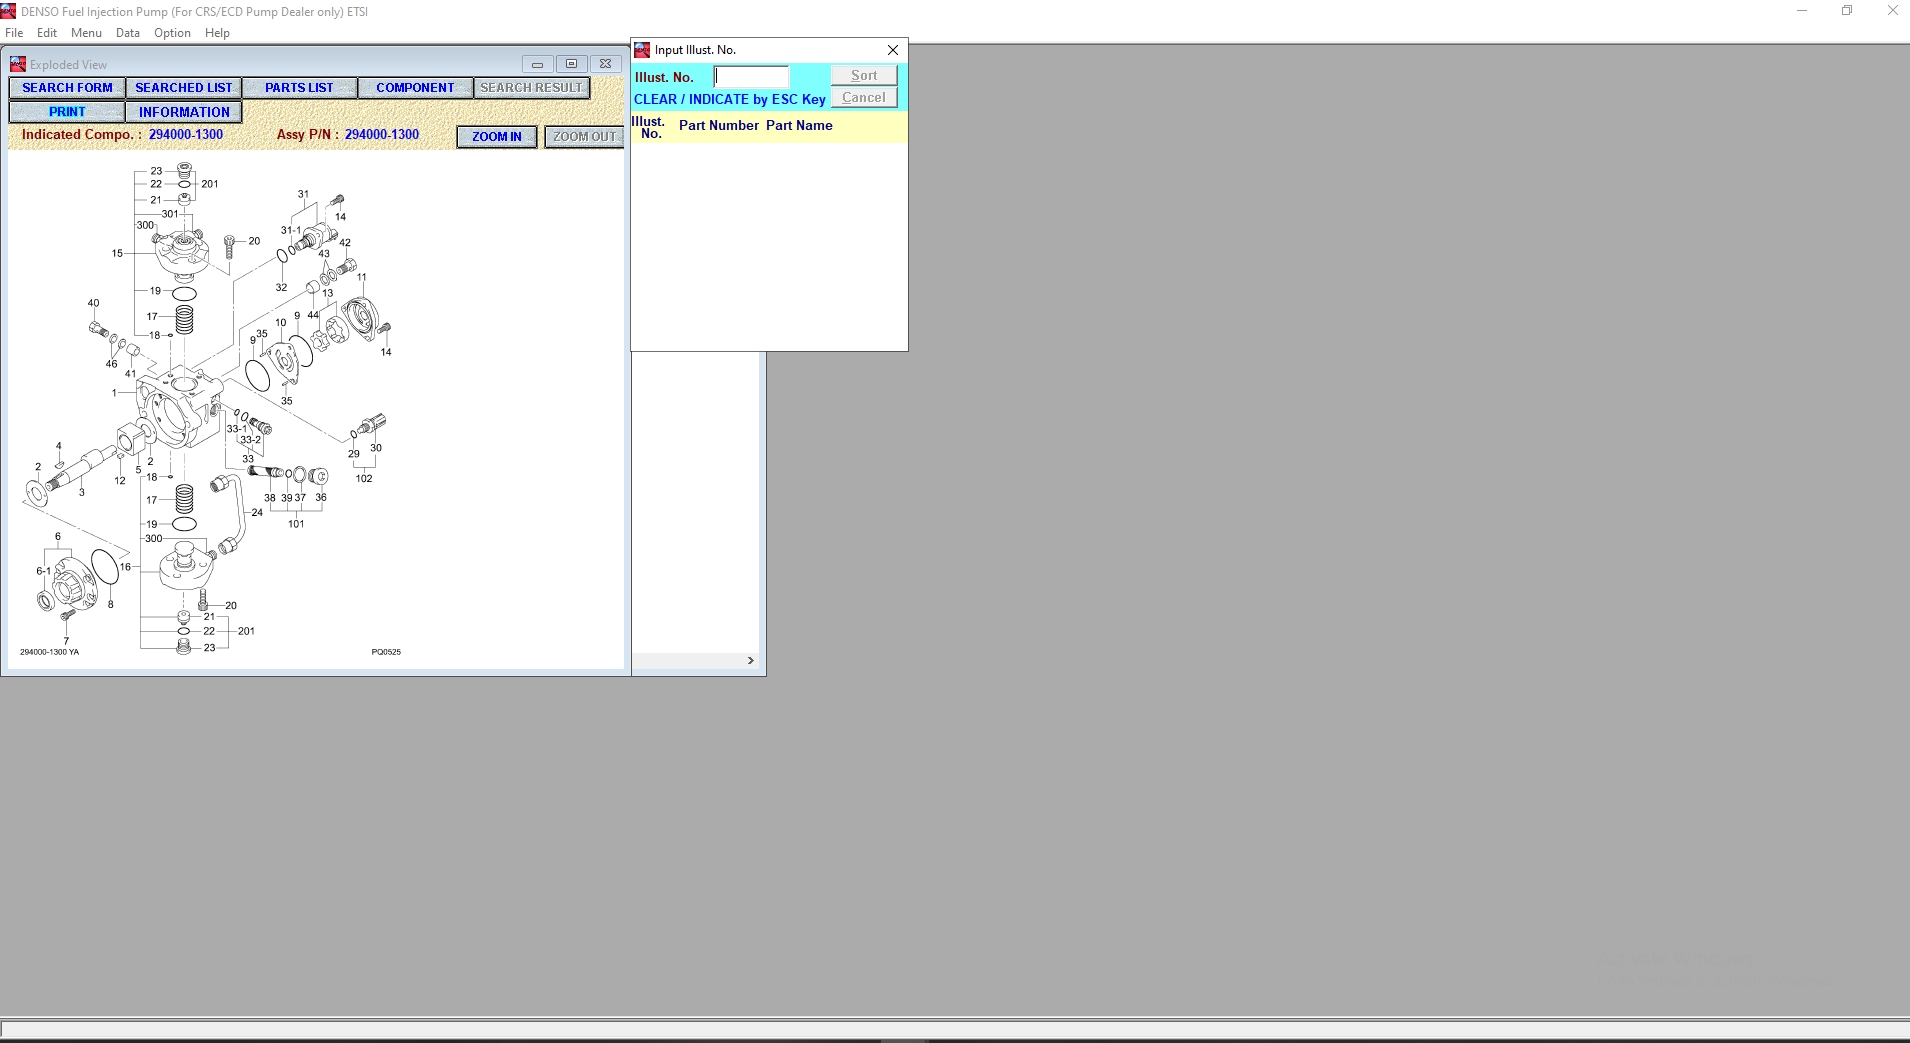
Task: Click the right scroll arrow below the list
Action: click(751, 661)
